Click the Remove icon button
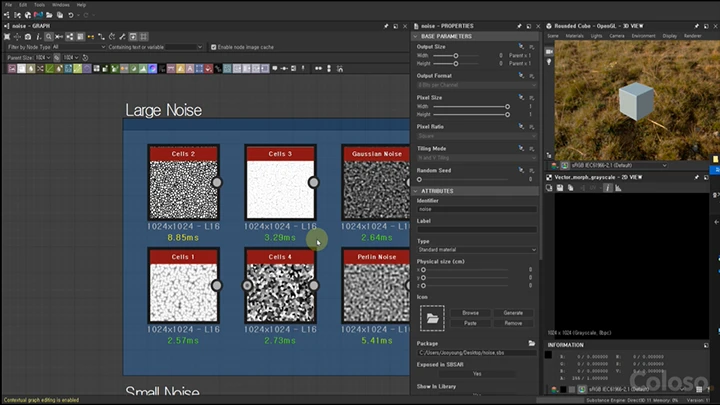The image size is (720, 405). click(x=513, y=323)
